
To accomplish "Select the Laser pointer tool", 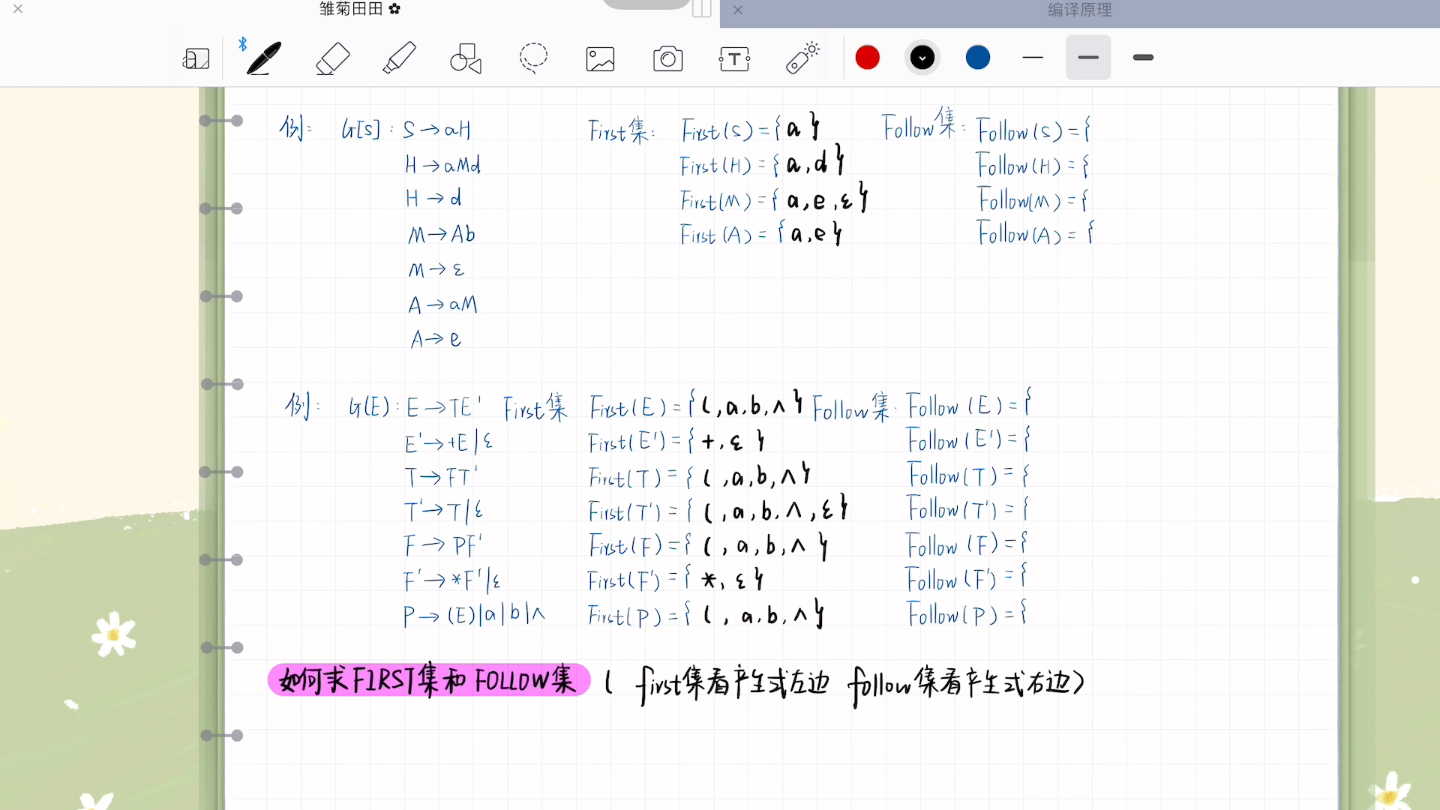I will click(x=802, y=58).
